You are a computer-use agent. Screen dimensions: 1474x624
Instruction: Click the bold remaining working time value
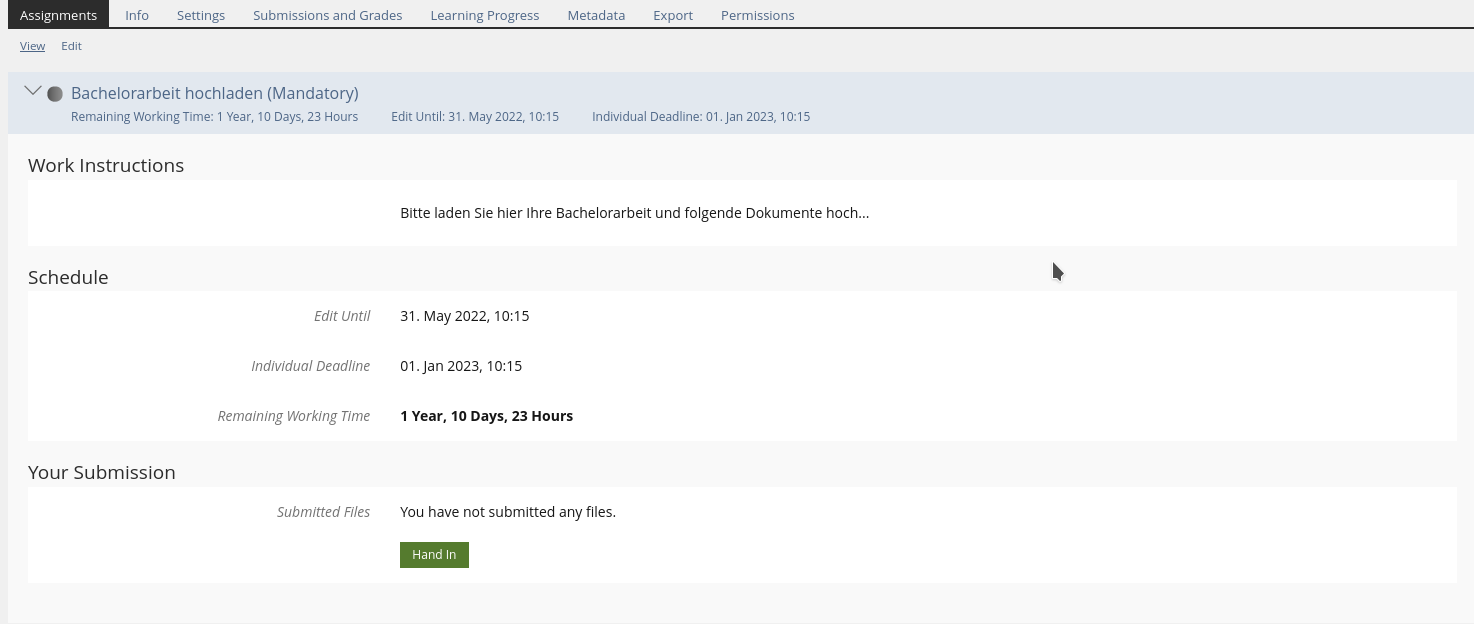pyautogui.click(x=486, y=416)
